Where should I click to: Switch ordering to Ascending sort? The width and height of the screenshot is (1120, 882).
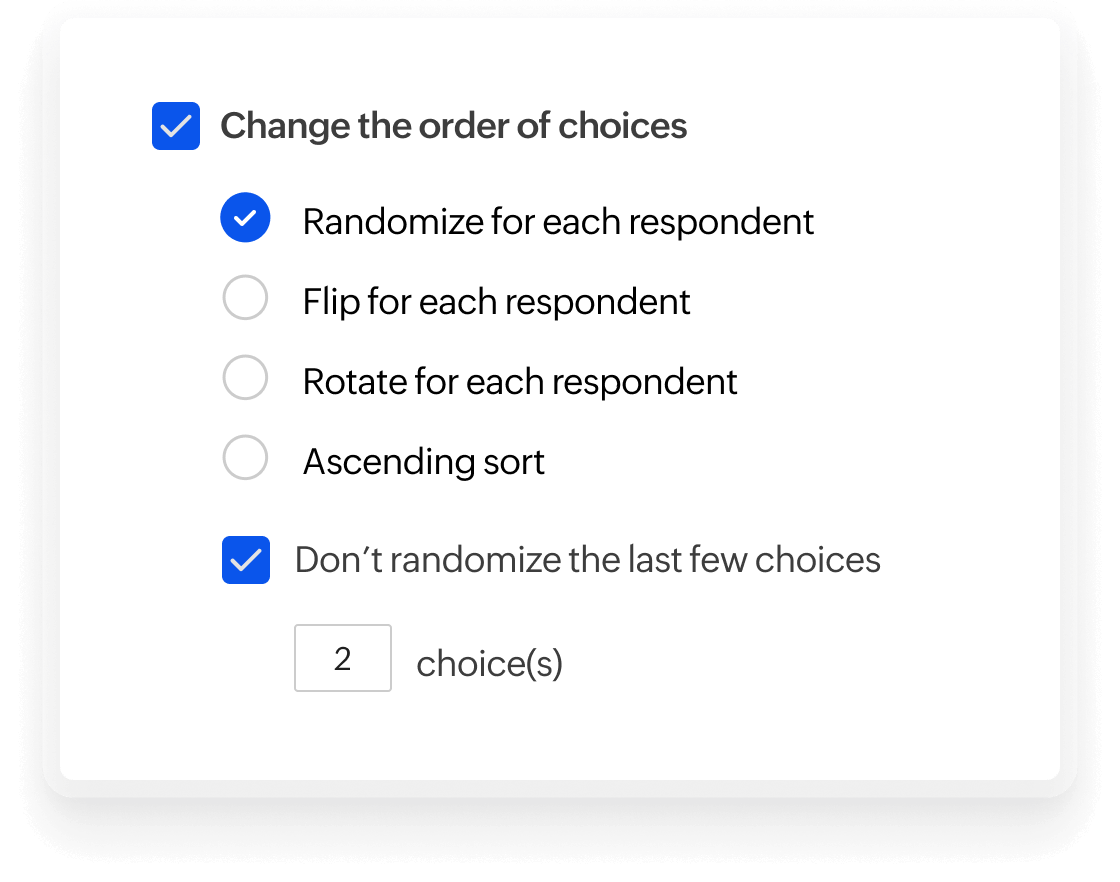(x=245, y=458)
